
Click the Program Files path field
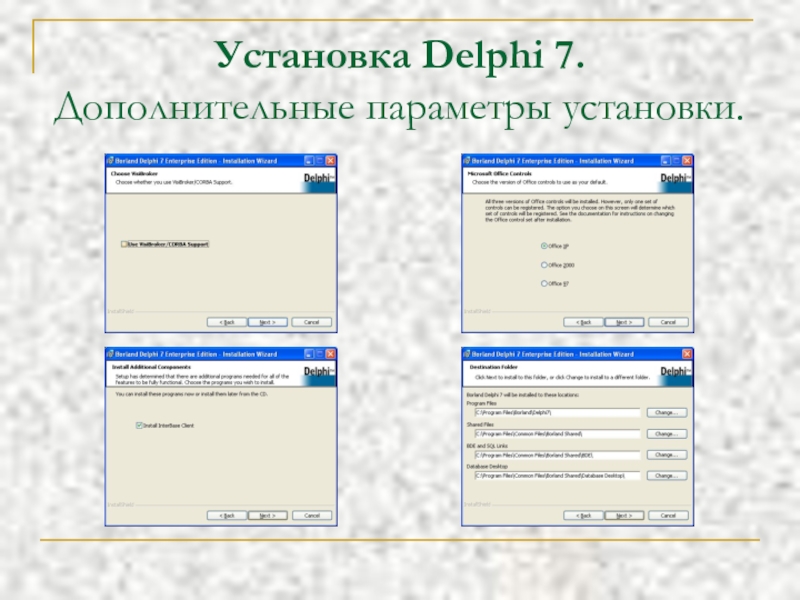click(557, 412)
